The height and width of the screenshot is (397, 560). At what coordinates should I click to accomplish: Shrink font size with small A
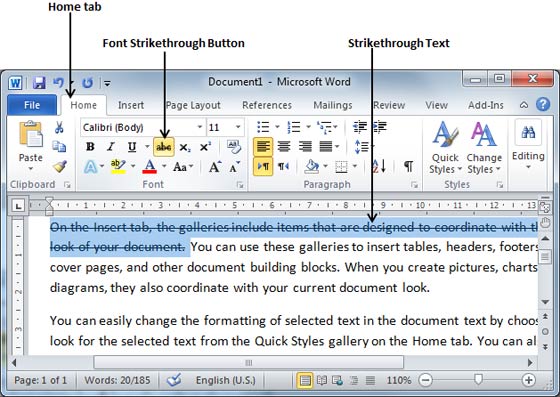pyautogui.click(x=234, y=167)
